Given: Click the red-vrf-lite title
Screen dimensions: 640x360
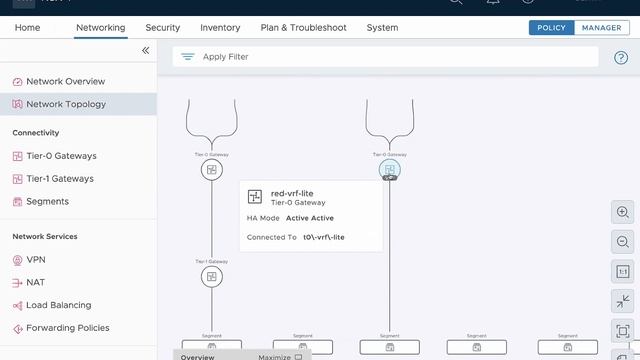Looking at the screenshot, I should click(292, 193).
